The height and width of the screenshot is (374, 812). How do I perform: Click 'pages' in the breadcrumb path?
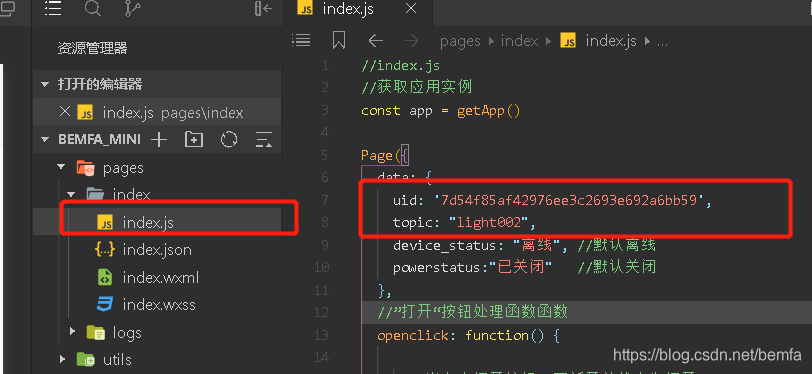tap(460, 41)
